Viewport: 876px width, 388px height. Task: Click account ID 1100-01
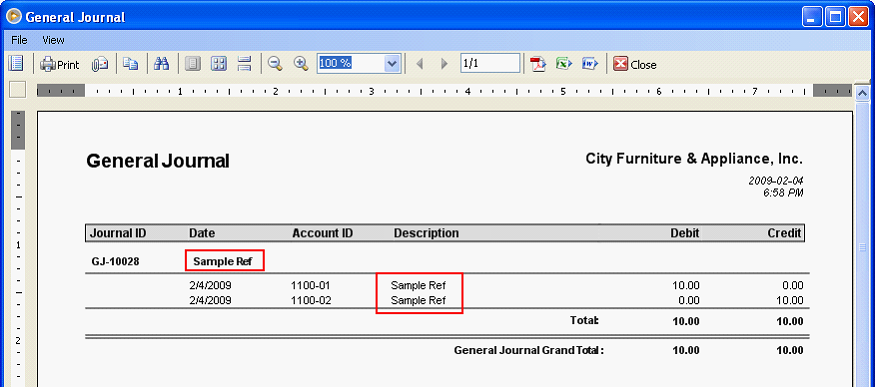pos(311,286)
